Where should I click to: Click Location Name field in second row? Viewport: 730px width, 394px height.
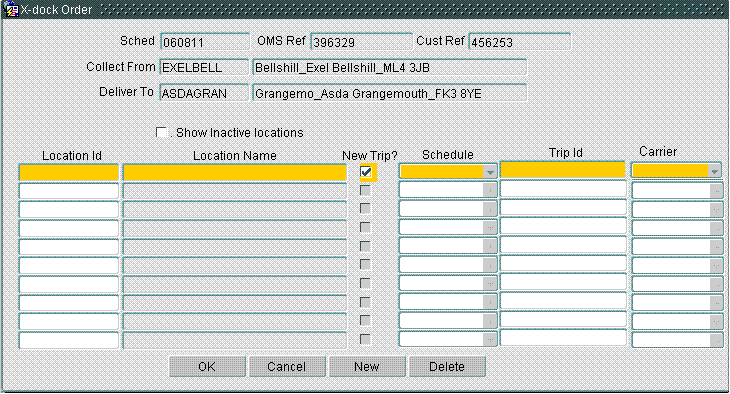(235, 191)
